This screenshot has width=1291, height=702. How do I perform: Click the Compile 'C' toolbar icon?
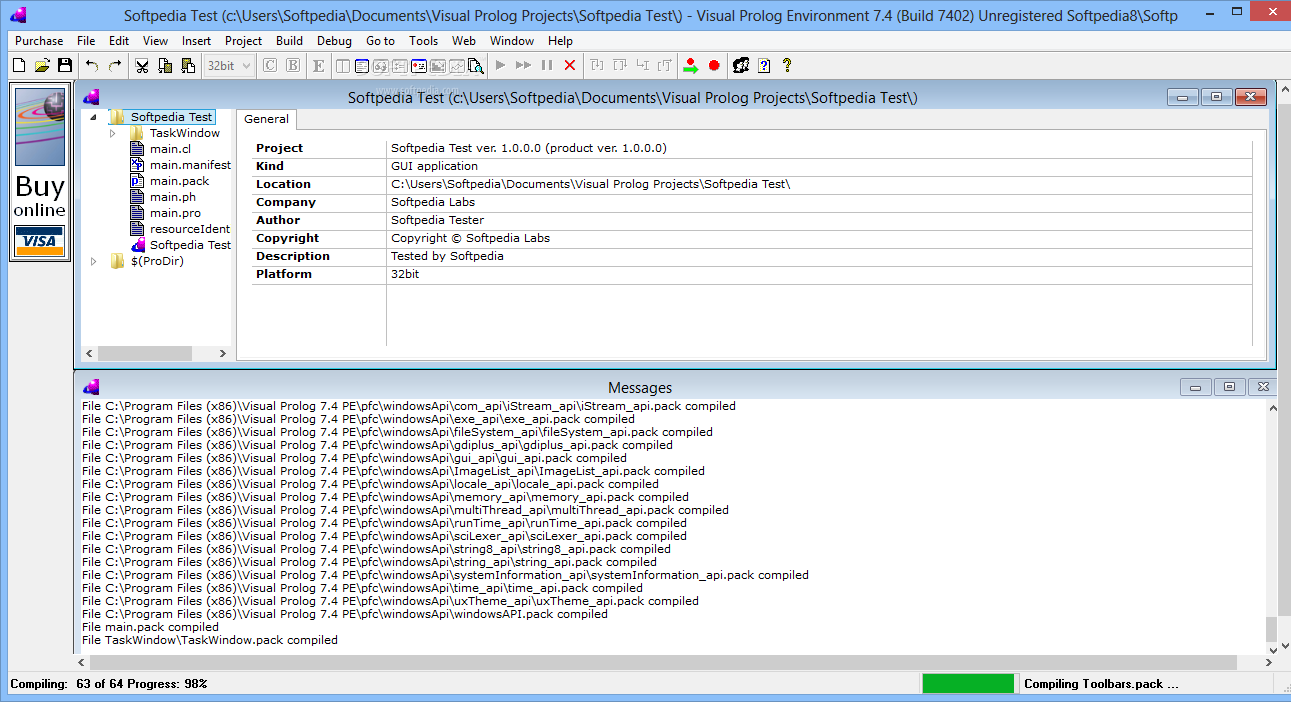coord(270,66)
